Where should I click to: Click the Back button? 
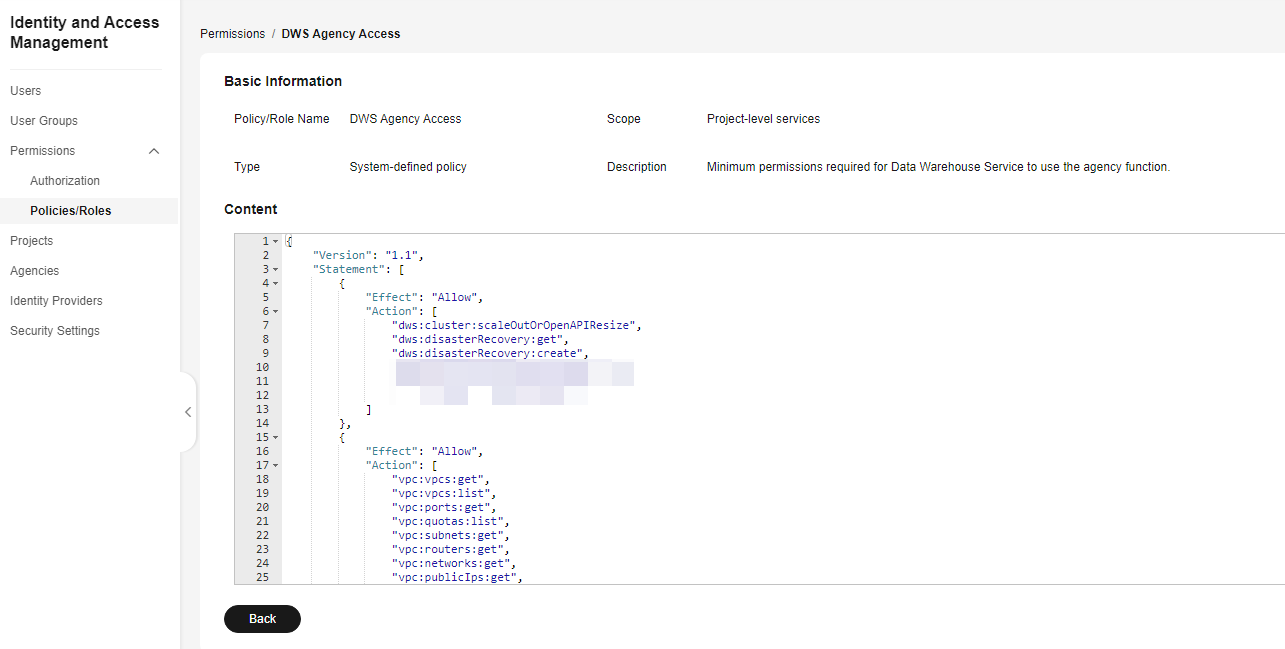[262, 619]
